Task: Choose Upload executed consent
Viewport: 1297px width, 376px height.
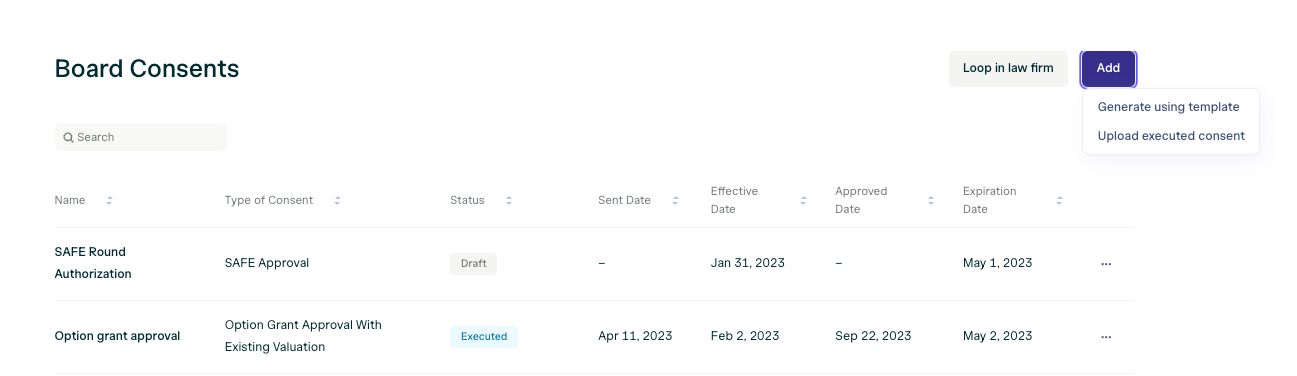Action: tap(1171, 136)
